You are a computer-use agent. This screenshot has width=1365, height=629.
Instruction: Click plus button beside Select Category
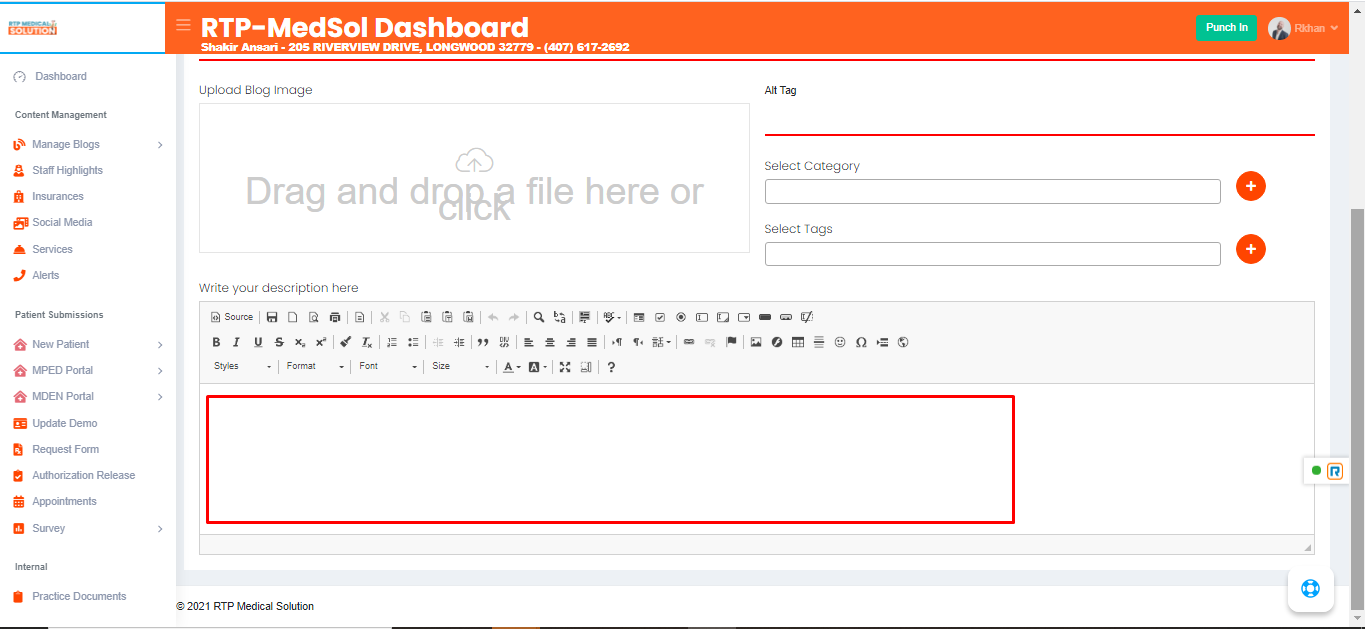point(1251,186)
